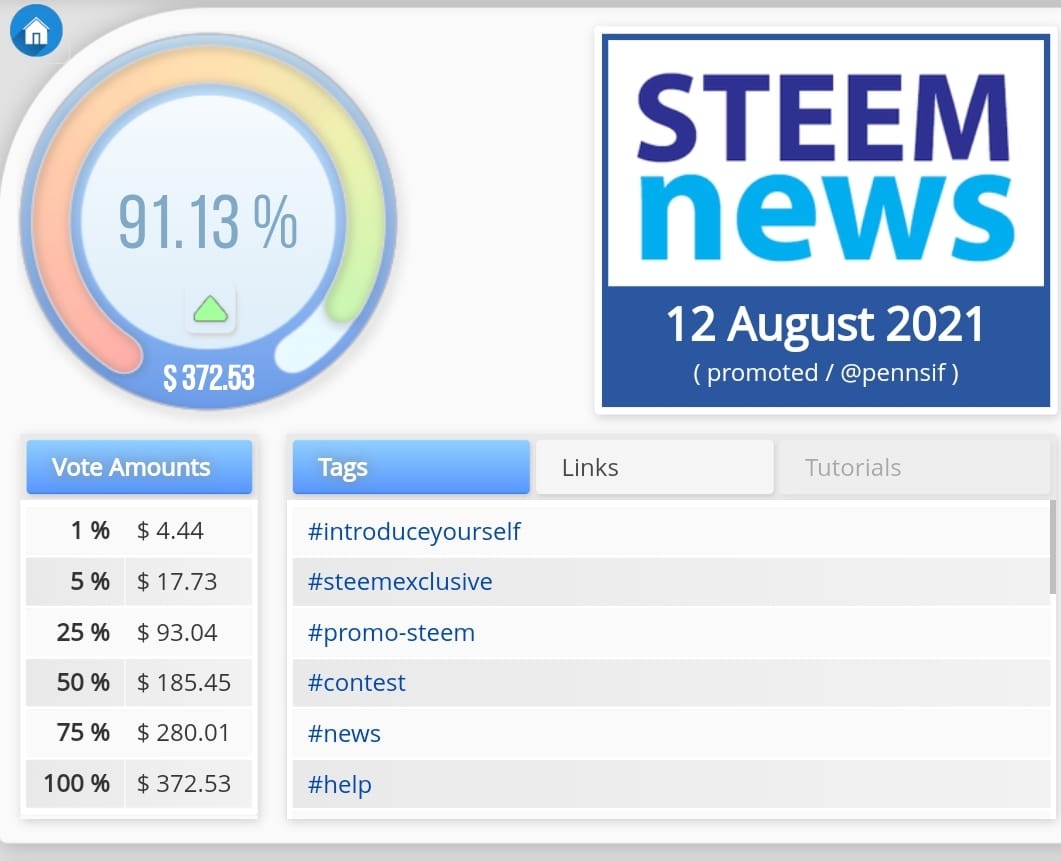Click the $ 4.44 vote amount
Viewport: 1061px width, 861px height.
170,531
